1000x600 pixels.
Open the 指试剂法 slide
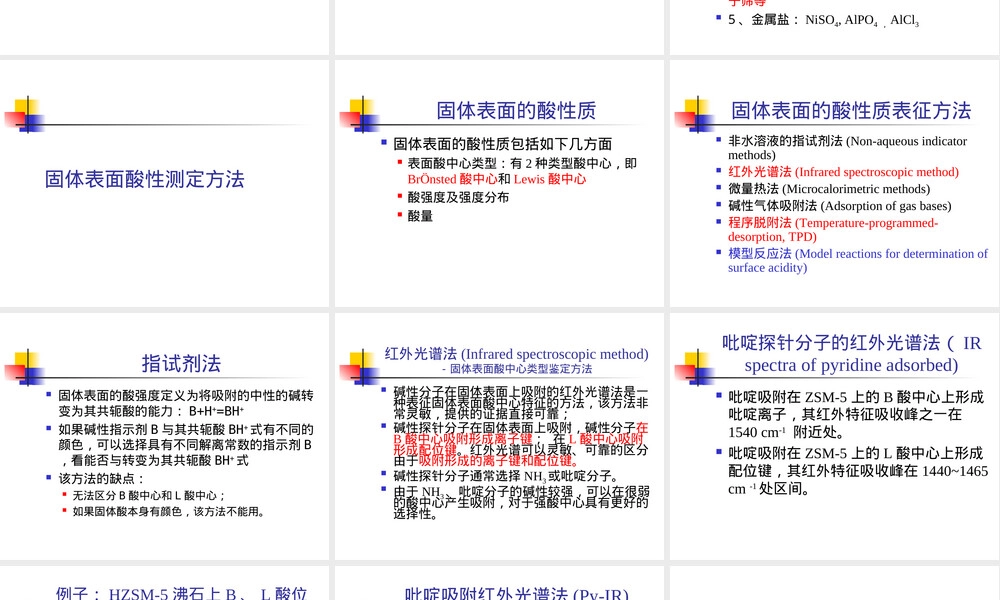(x=165, y=436)
